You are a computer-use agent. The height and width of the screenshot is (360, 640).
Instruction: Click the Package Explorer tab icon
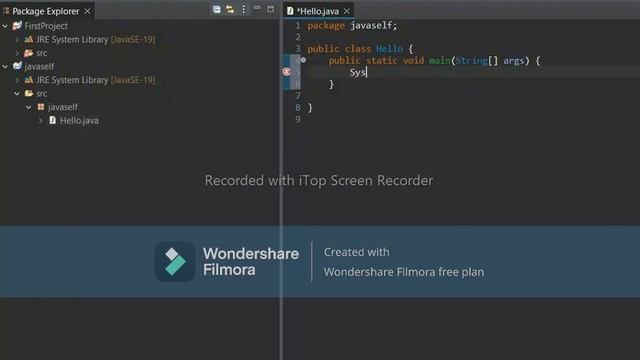6,11
